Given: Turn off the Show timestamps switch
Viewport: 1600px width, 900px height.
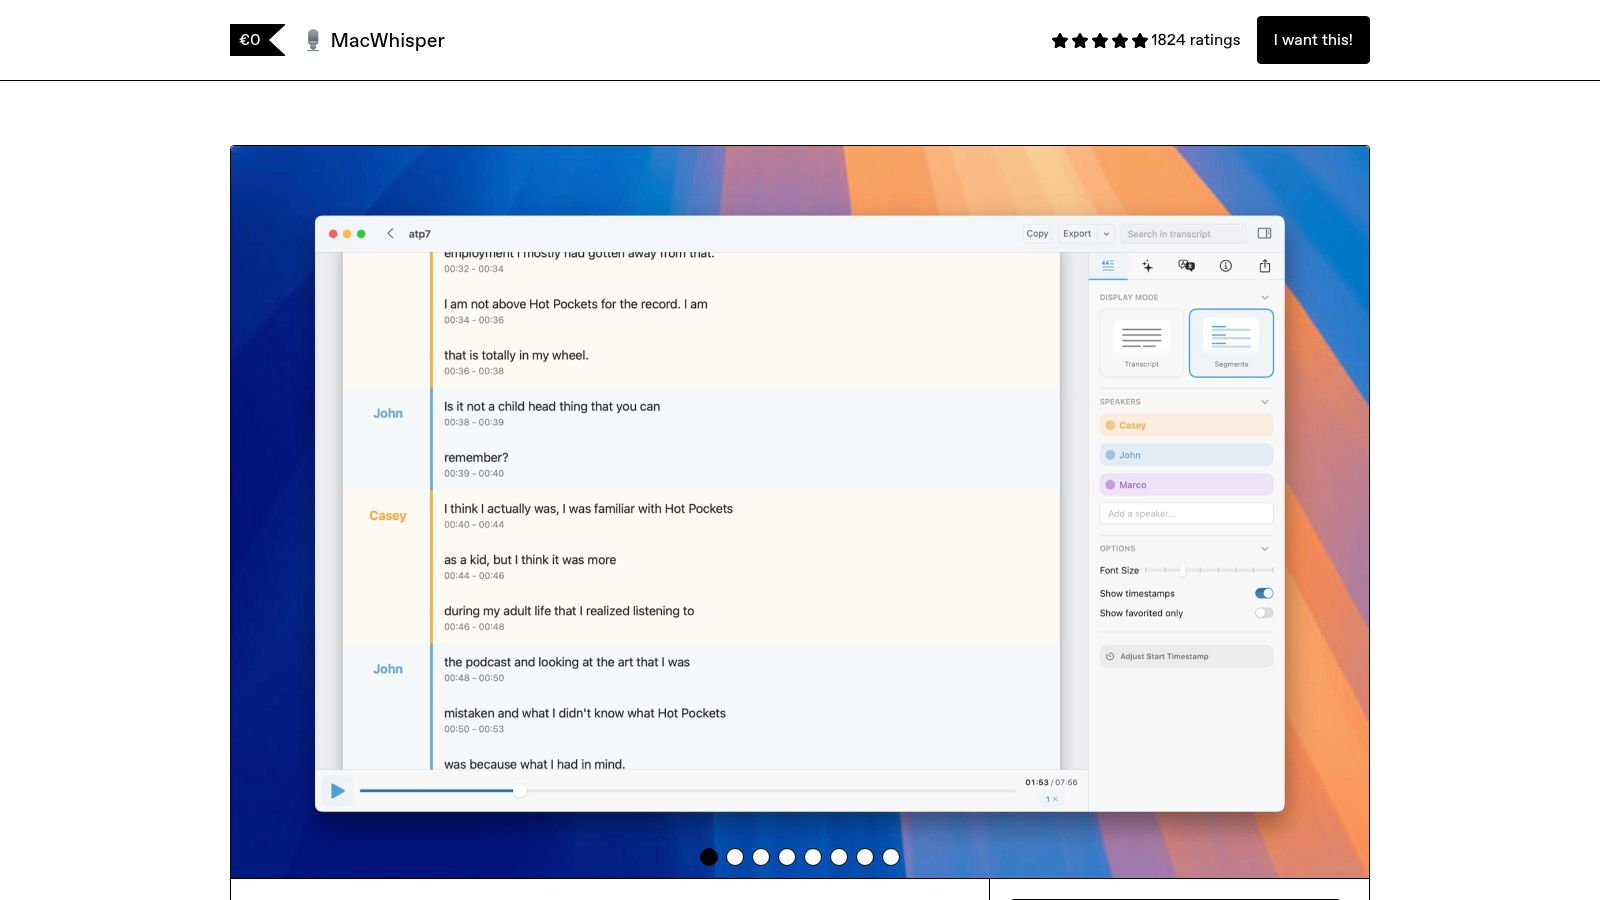Looking at the screenshot, I should [x=1264, y=593].
